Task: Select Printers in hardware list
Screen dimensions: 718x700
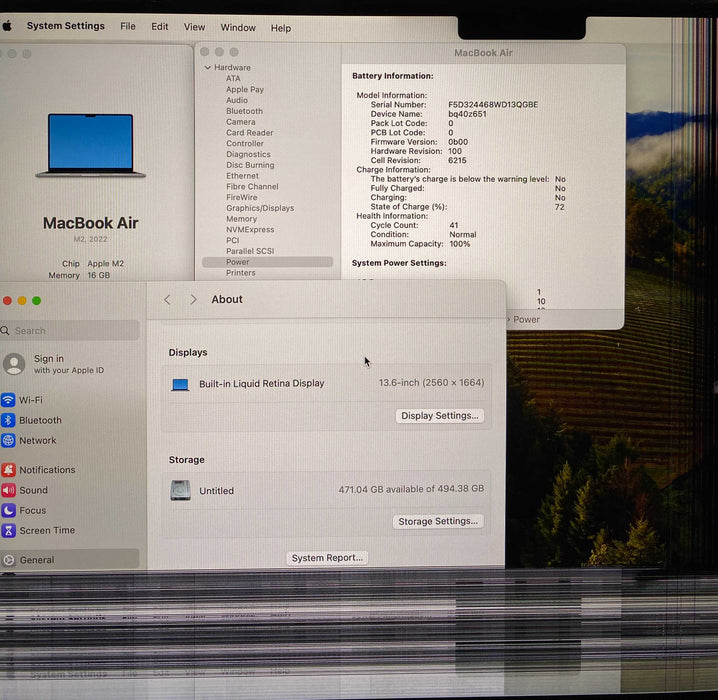Action: 240,273
